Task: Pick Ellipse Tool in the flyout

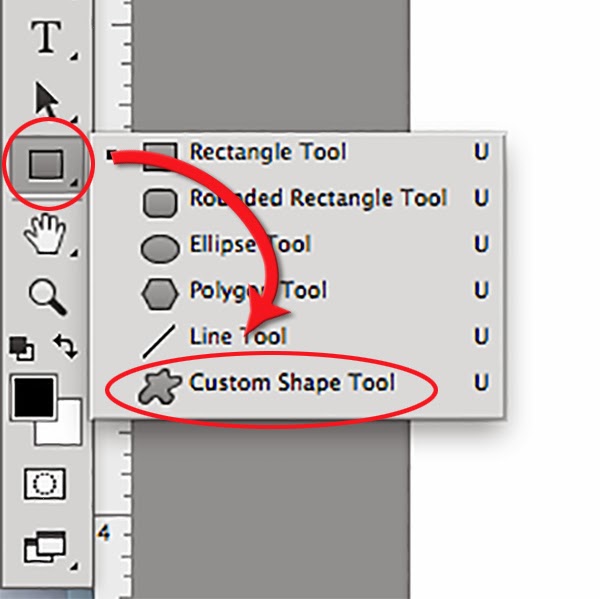Action: 250,245
